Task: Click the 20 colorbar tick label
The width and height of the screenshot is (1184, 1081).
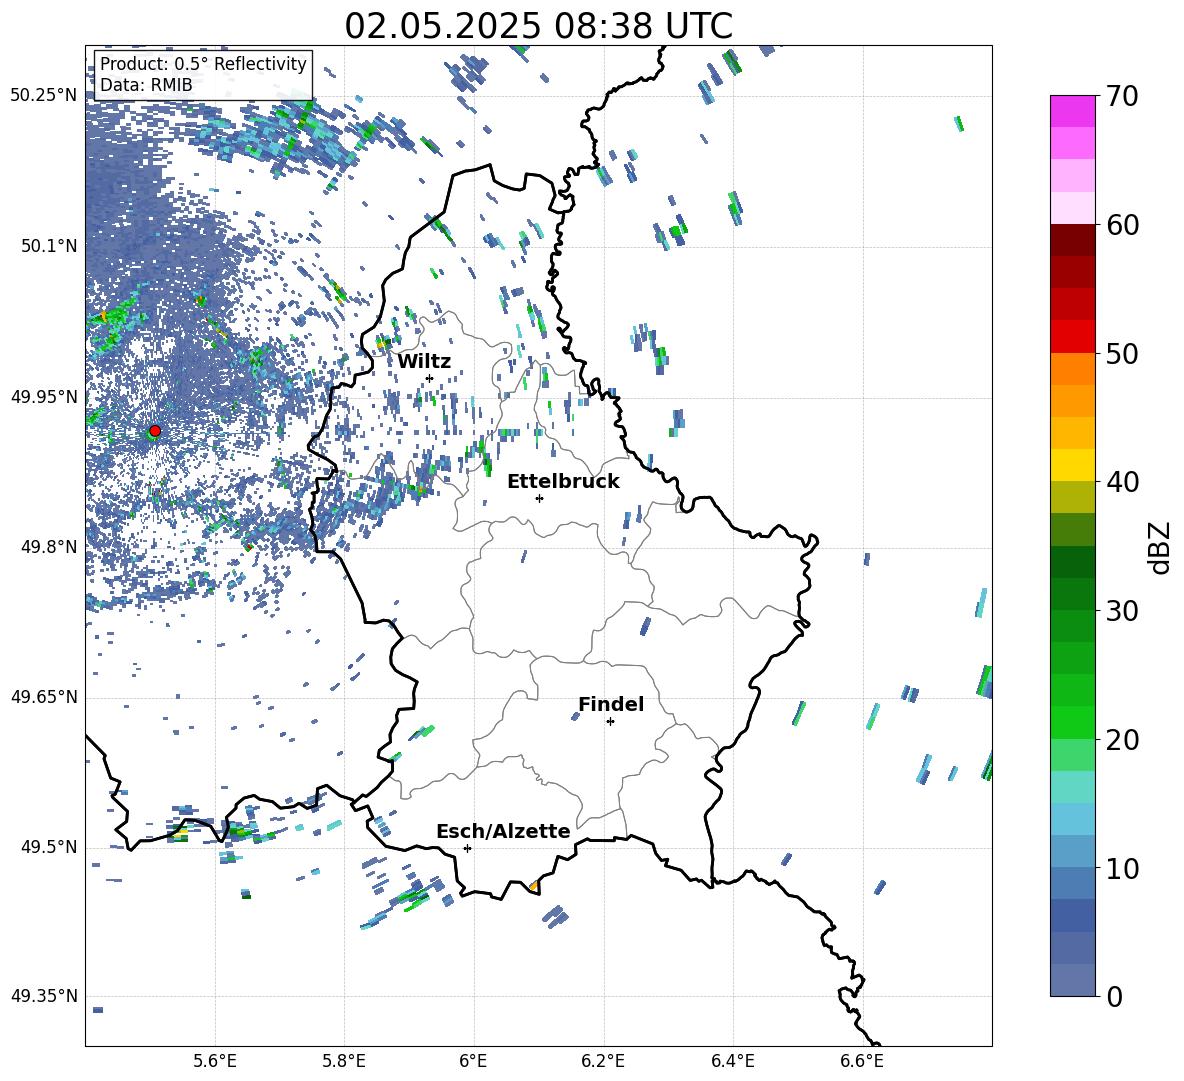Action: point(1121,740)
